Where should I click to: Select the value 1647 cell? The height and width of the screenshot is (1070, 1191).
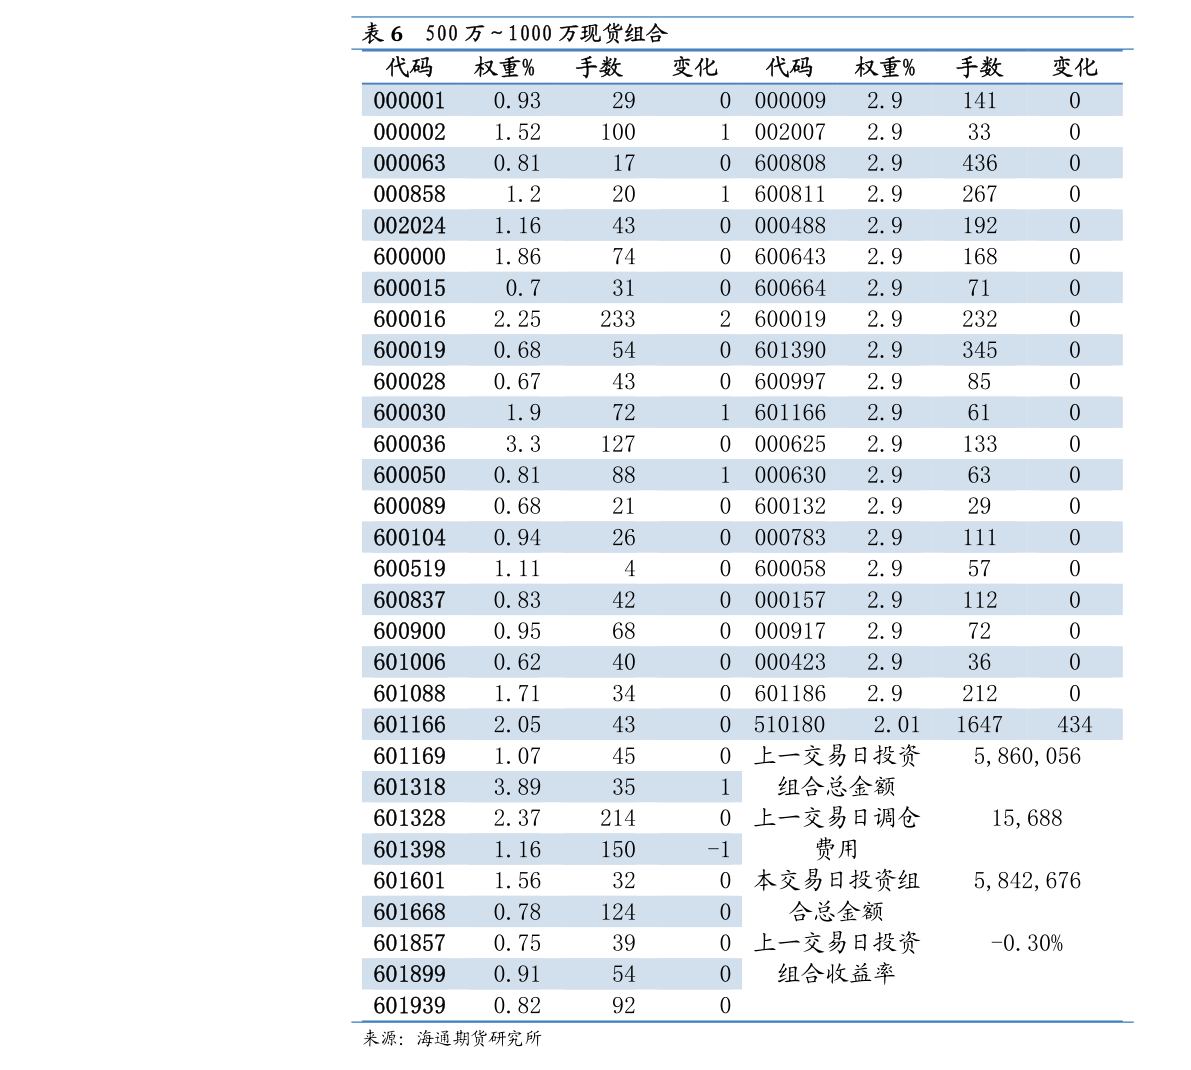tap(979, 725)
